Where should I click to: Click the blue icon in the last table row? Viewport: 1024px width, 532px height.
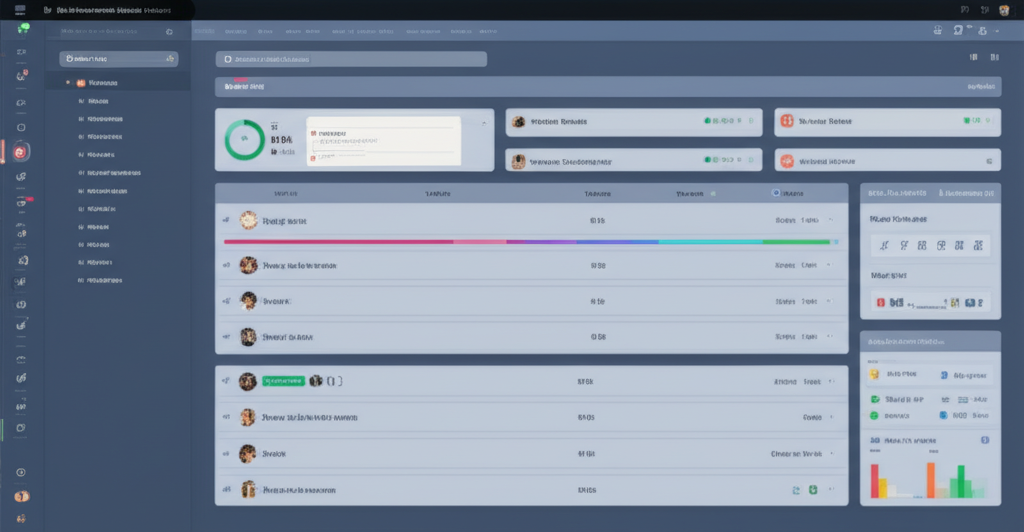click(796, 490)
